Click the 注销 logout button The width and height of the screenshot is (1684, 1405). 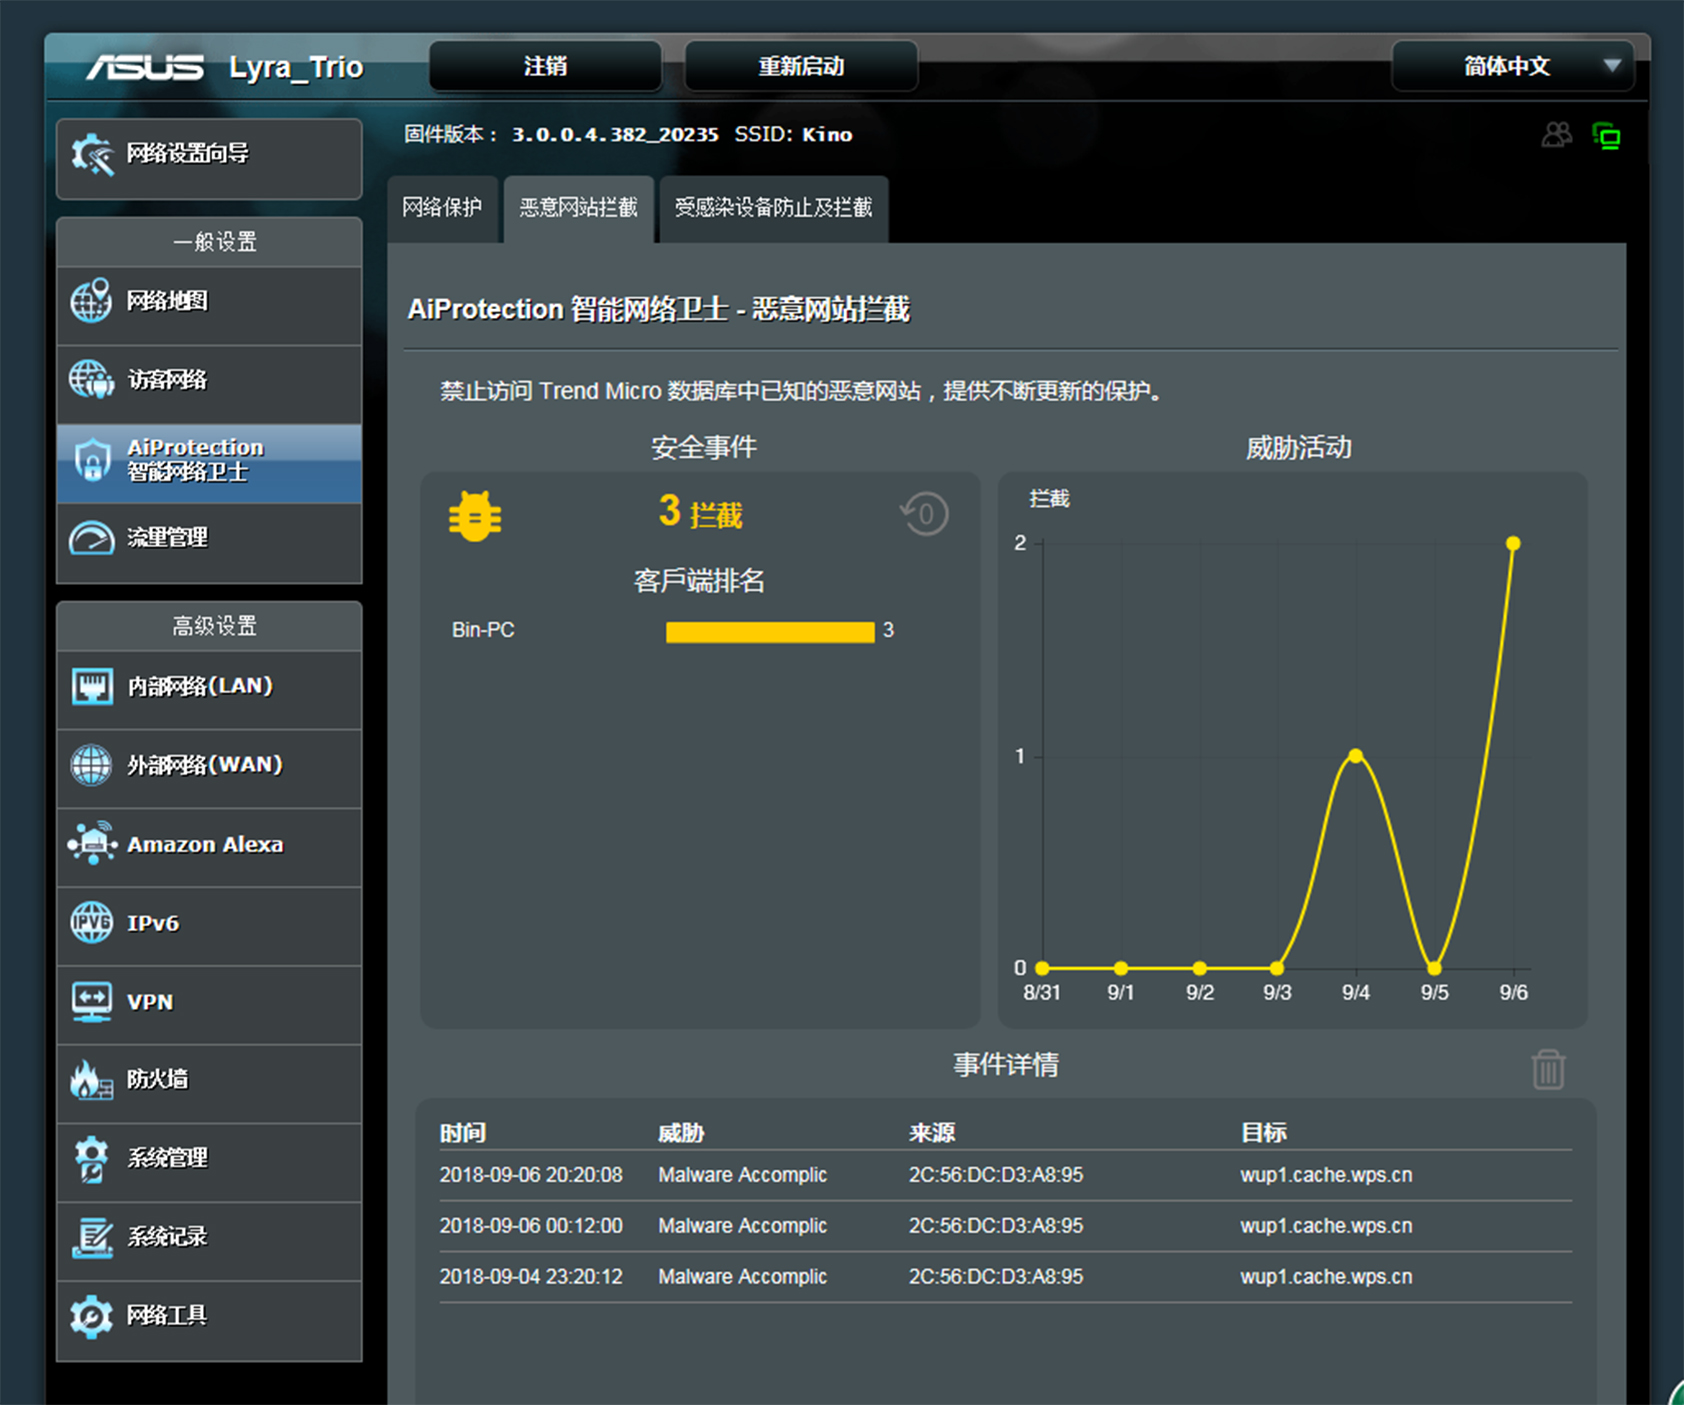pyautogui.click(x=545, y=67)
